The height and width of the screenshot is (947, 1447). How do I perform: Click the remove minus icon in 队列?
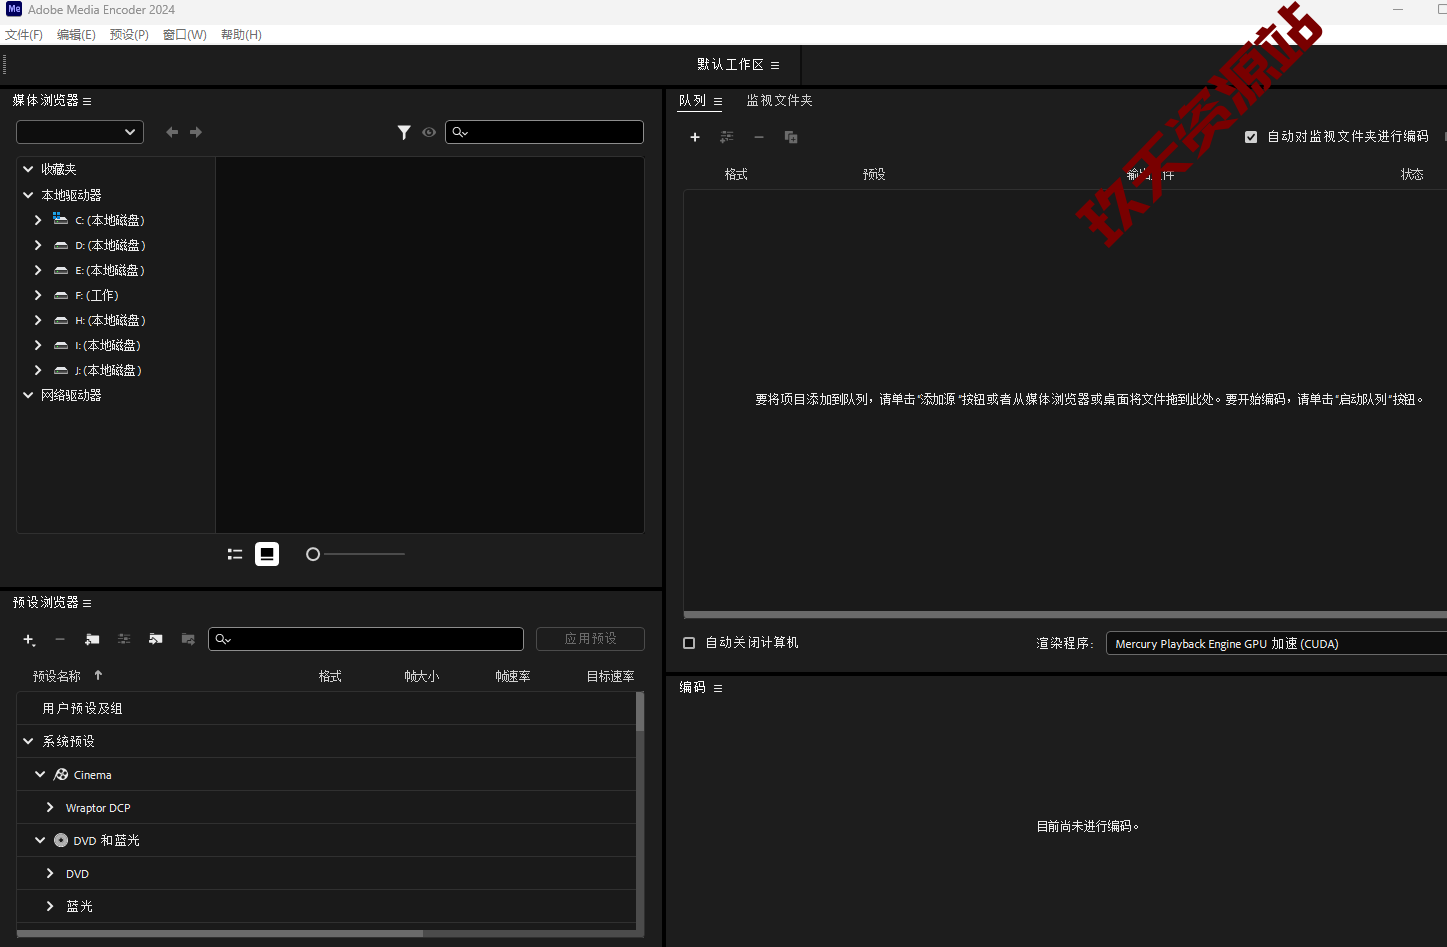coord(759,137)
